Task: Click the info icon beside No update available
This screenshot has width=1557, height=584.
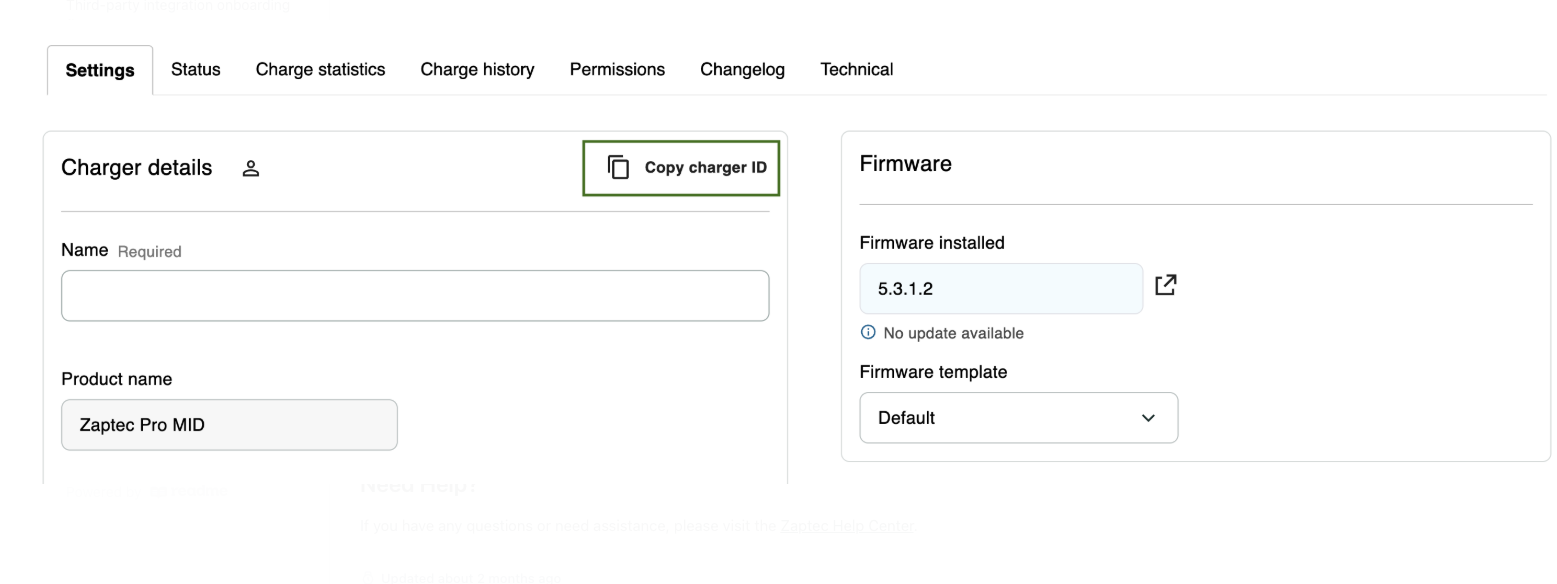Action: click(x=868, y=333)
